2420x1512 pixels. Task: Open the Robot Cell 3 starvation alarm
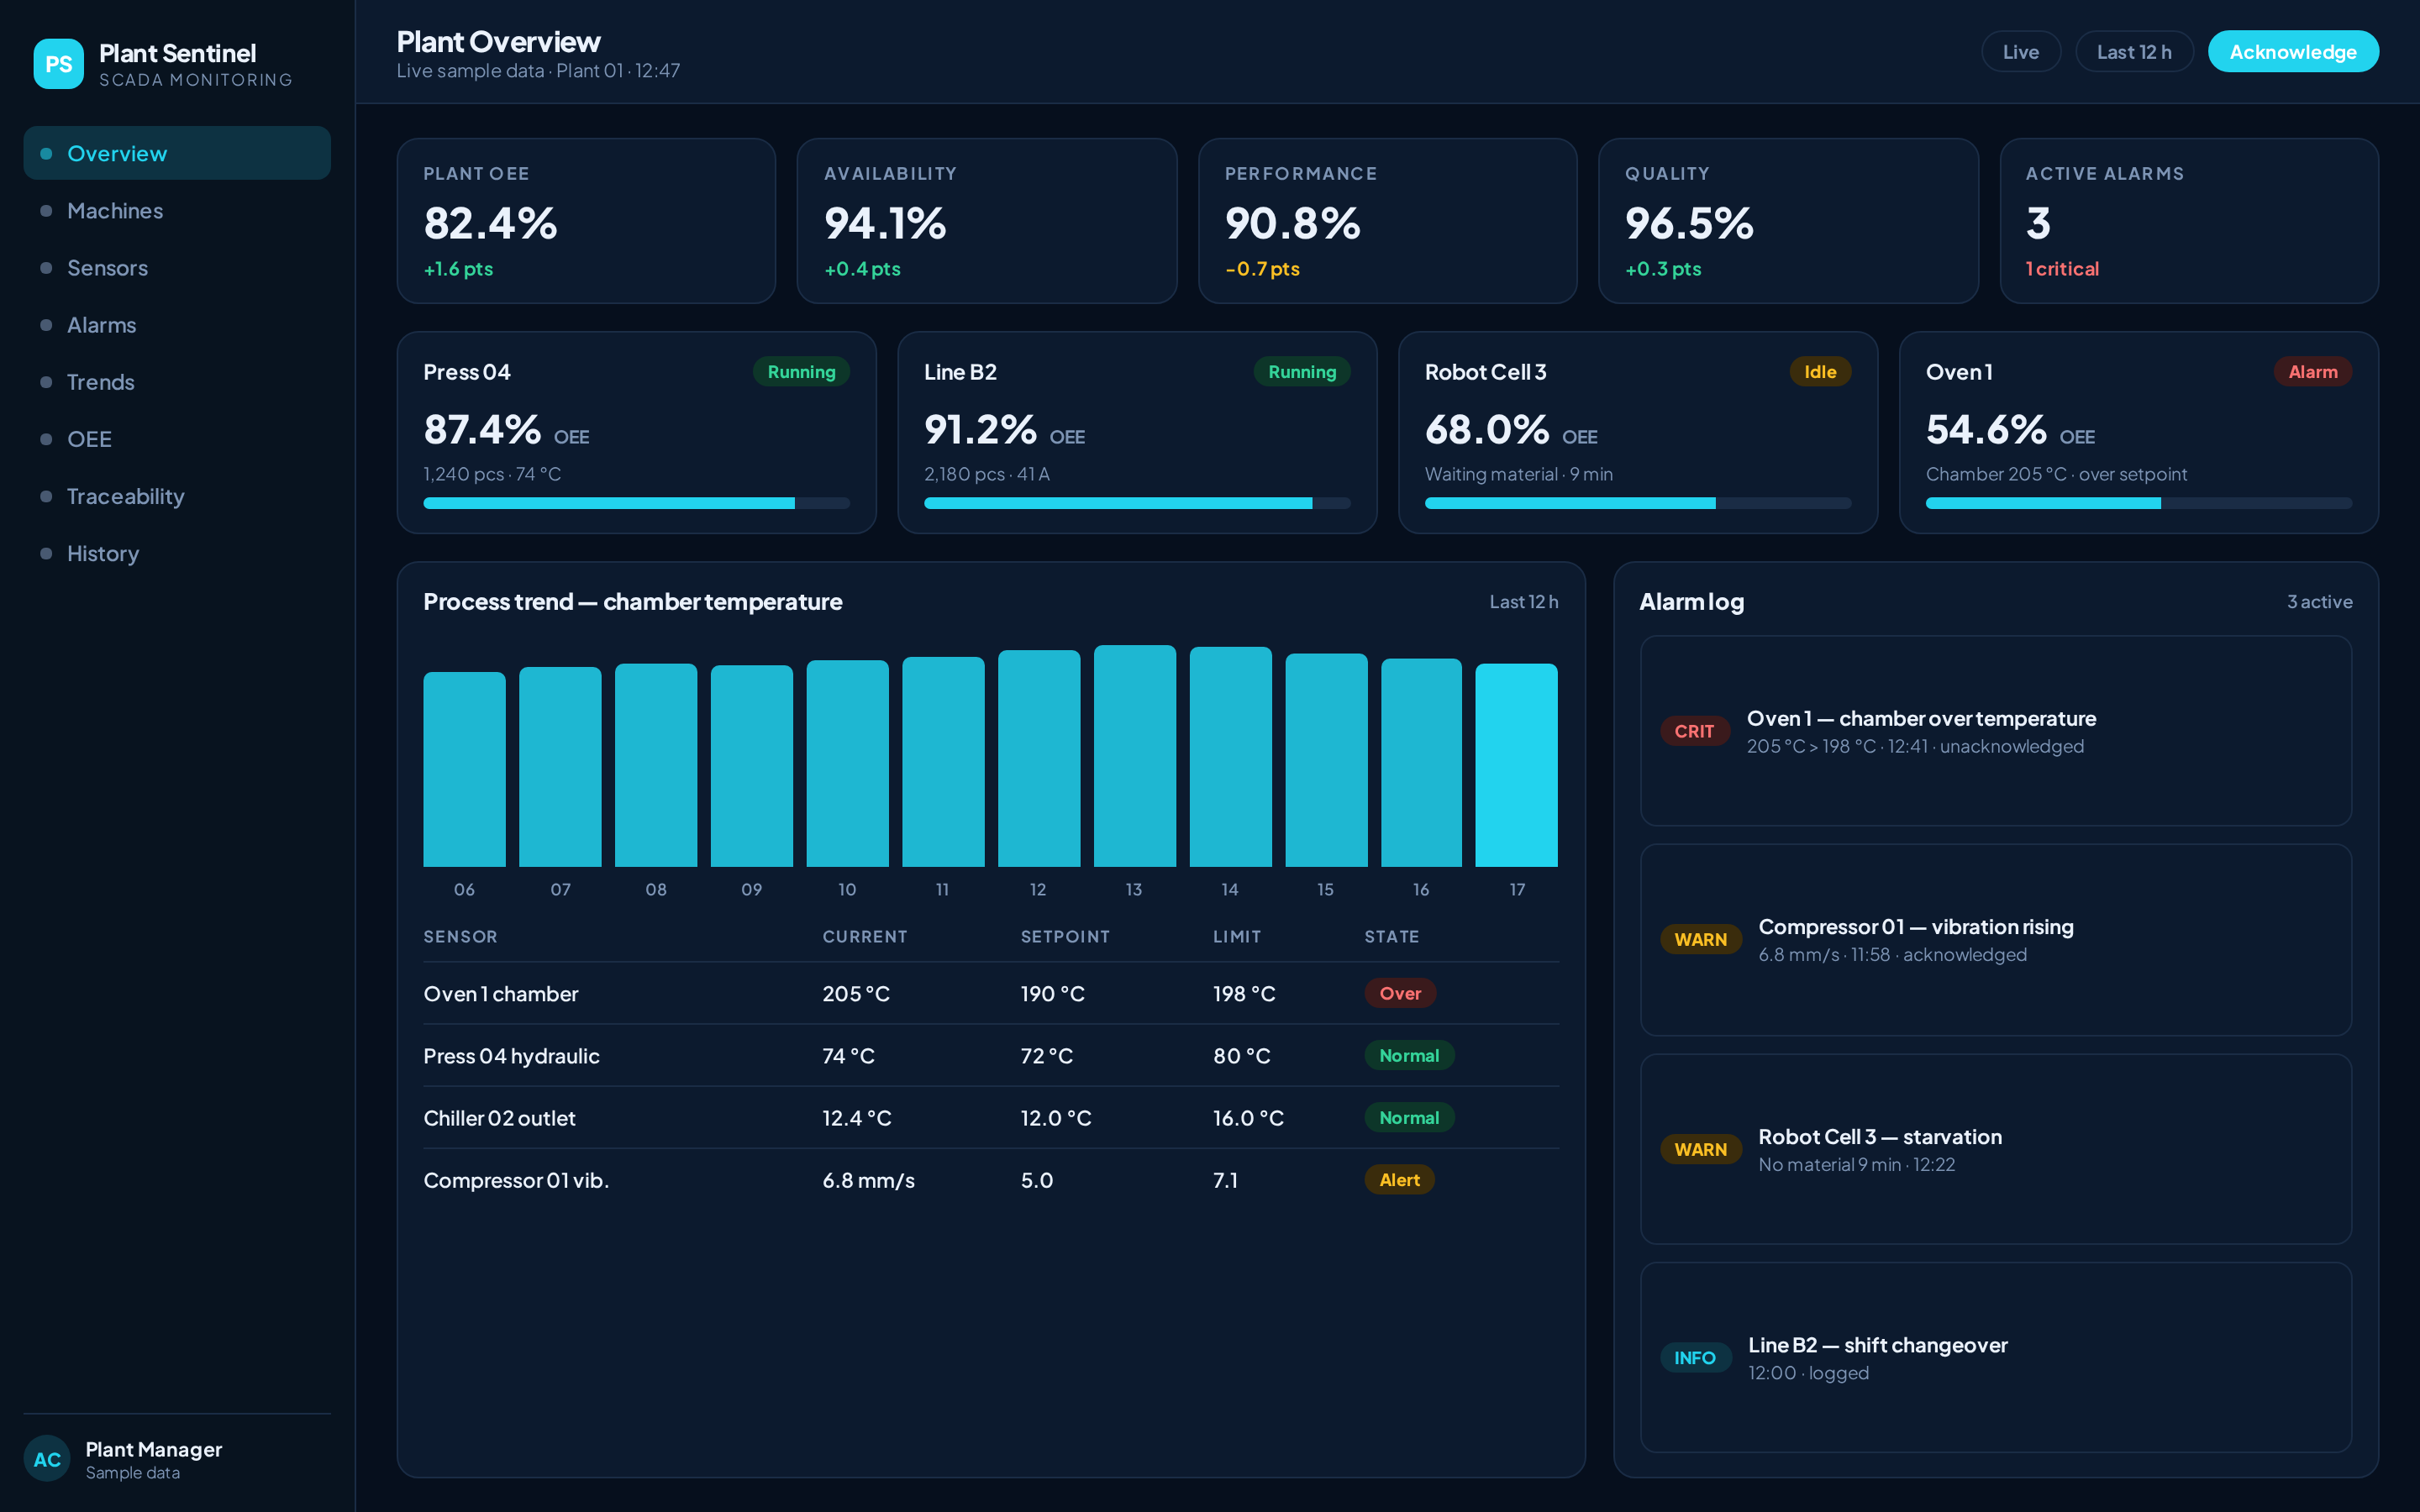point(1996,1149)
